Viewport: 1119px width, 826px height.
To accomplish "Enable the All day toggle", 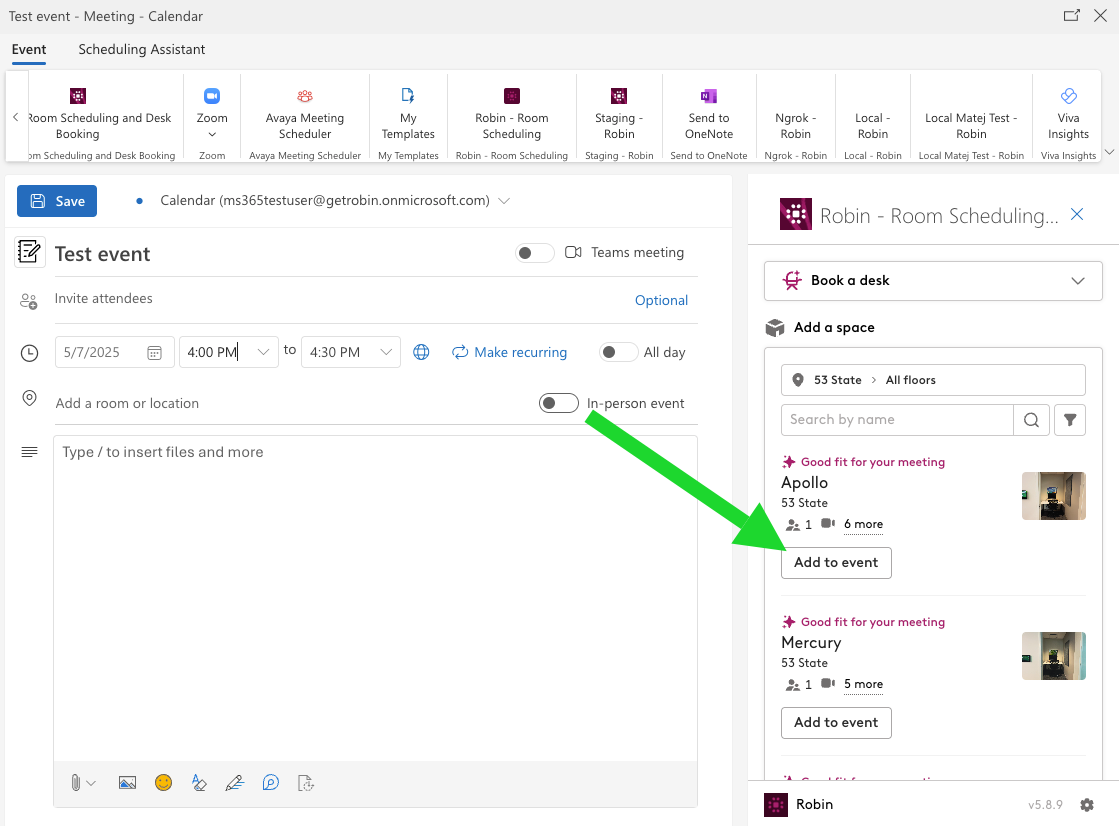I will tap(618, 352).
